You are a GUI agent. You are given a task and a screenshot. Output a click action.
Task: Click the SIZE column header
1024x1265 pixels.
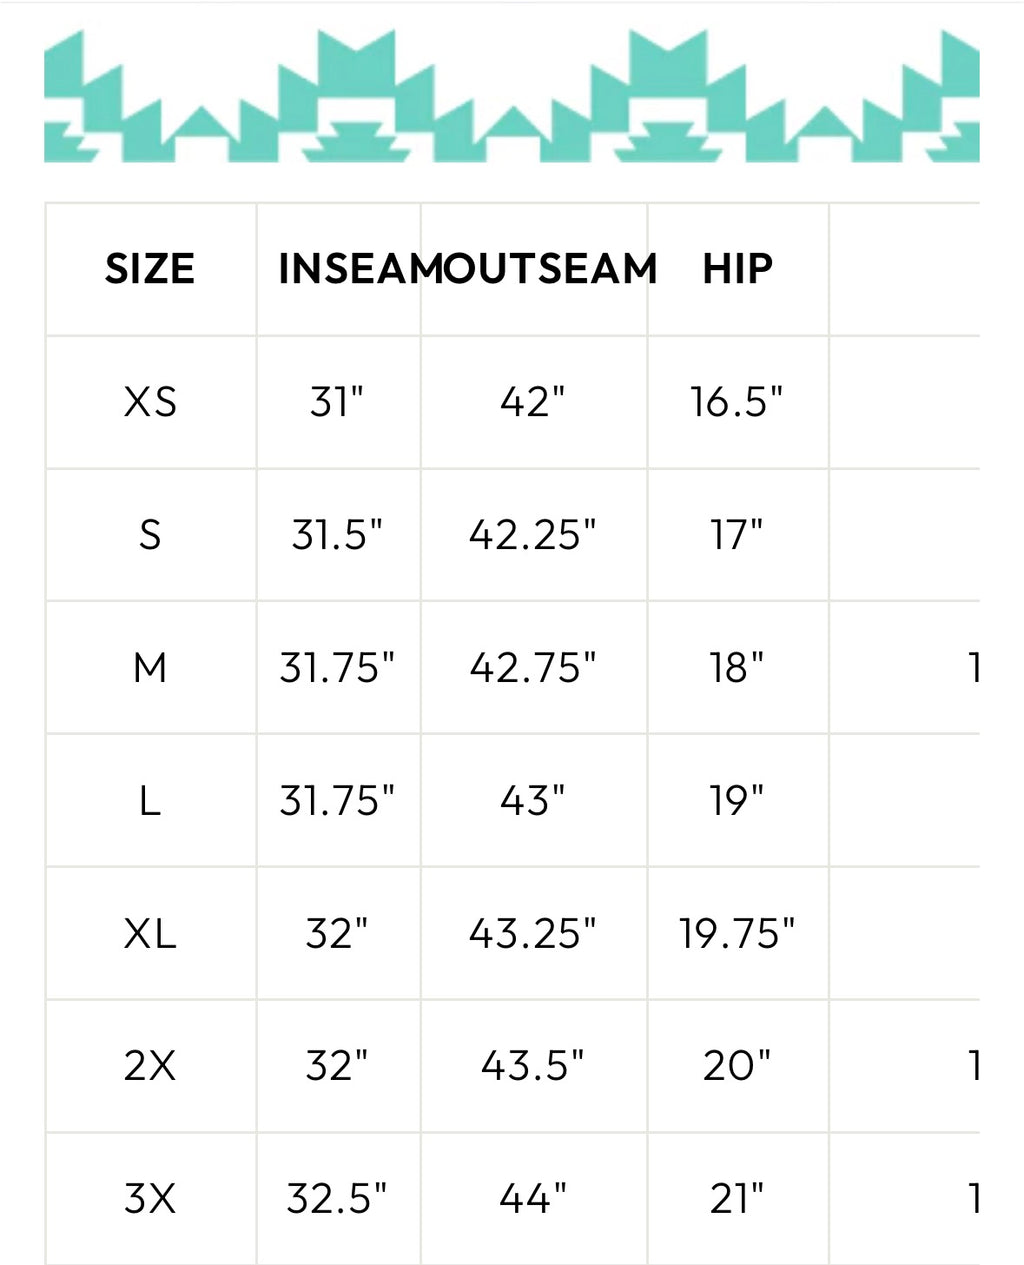coord(150,269)
